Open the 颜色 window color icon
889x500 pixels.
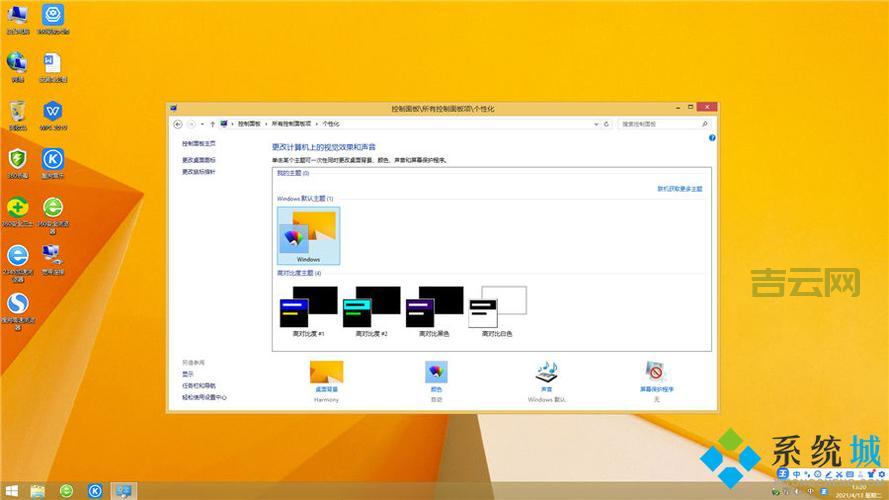click(x=436, y=374)
